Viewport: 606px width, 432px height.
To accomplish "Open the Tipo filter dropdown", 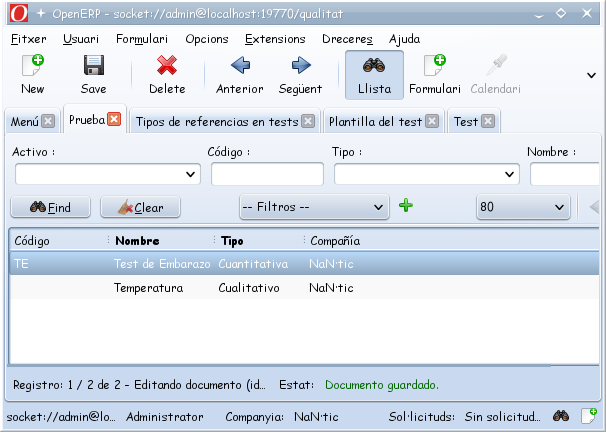I will (x=427, y=174).
